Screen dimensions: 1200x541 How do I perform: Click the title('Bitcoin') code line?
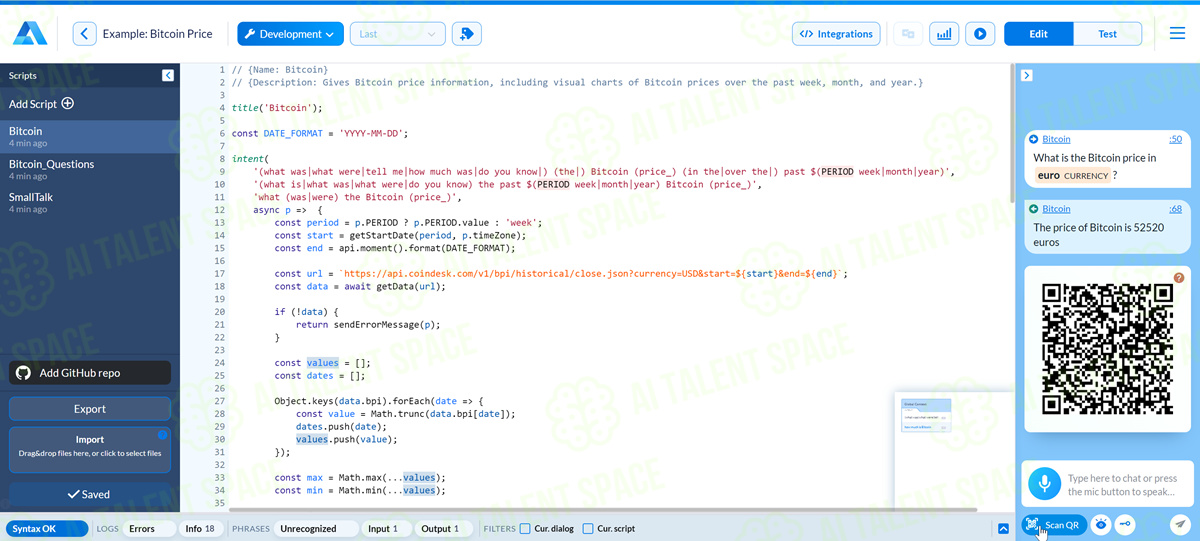pos(277,108)
